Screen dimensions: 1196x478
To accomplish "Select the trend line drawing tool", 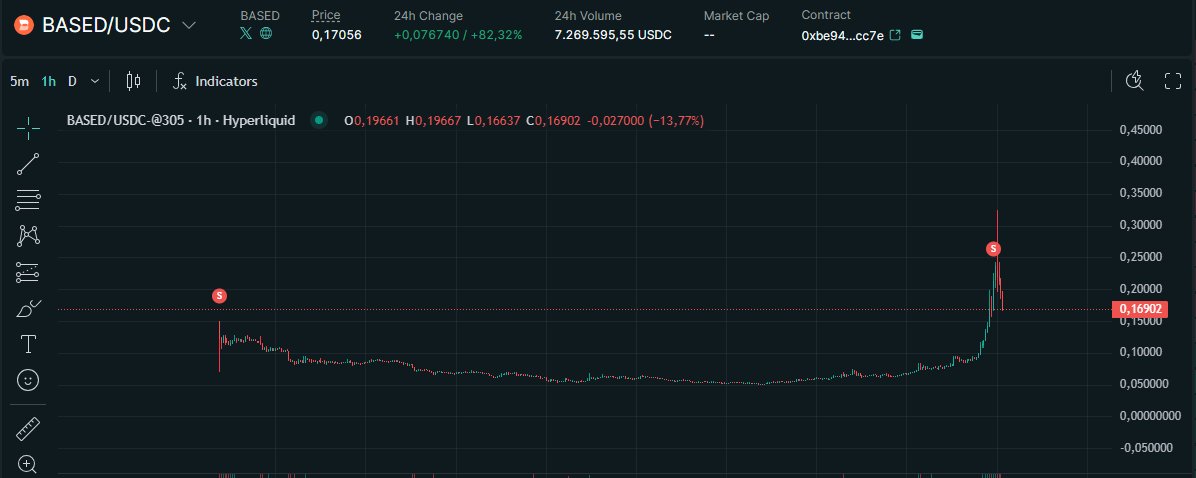I will pyautogui.click(x=28, y=164).
